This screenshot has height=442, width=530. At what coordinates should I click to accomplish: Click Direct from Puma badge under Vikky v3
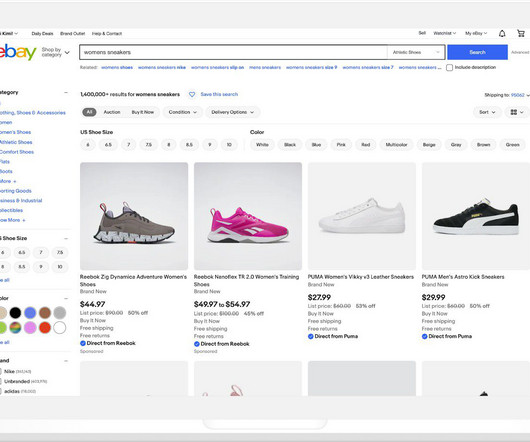pyautogui.click(x=333, y=336)
